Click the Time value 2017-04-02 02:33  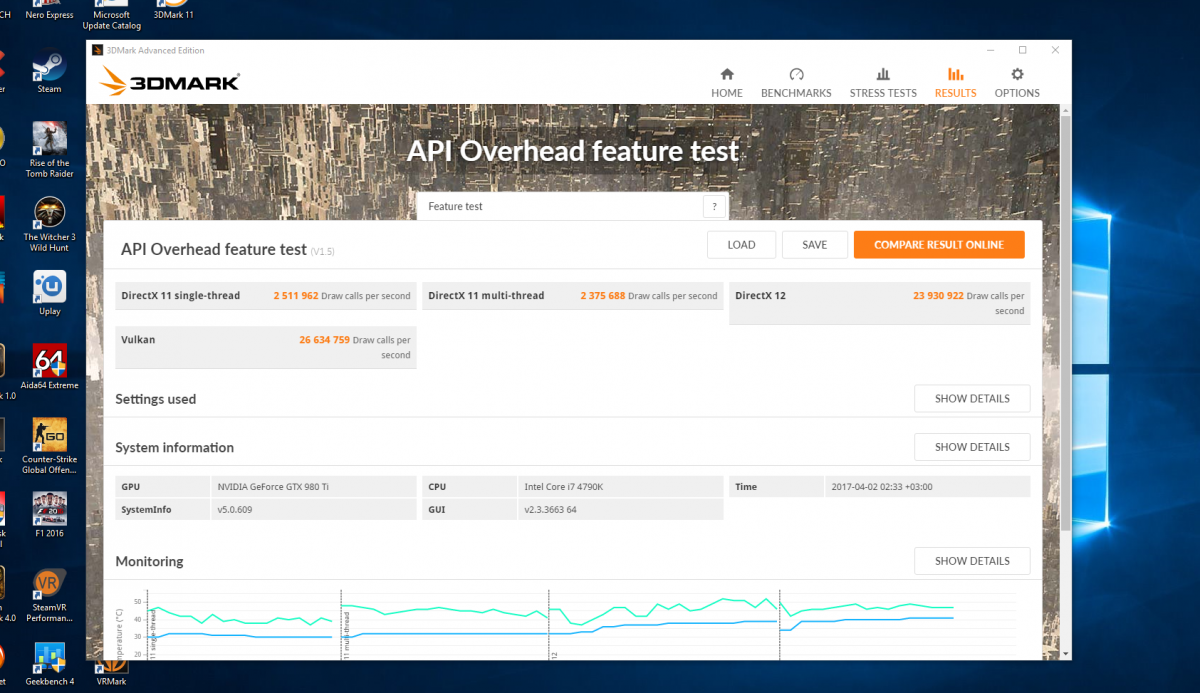pos(882,487)
